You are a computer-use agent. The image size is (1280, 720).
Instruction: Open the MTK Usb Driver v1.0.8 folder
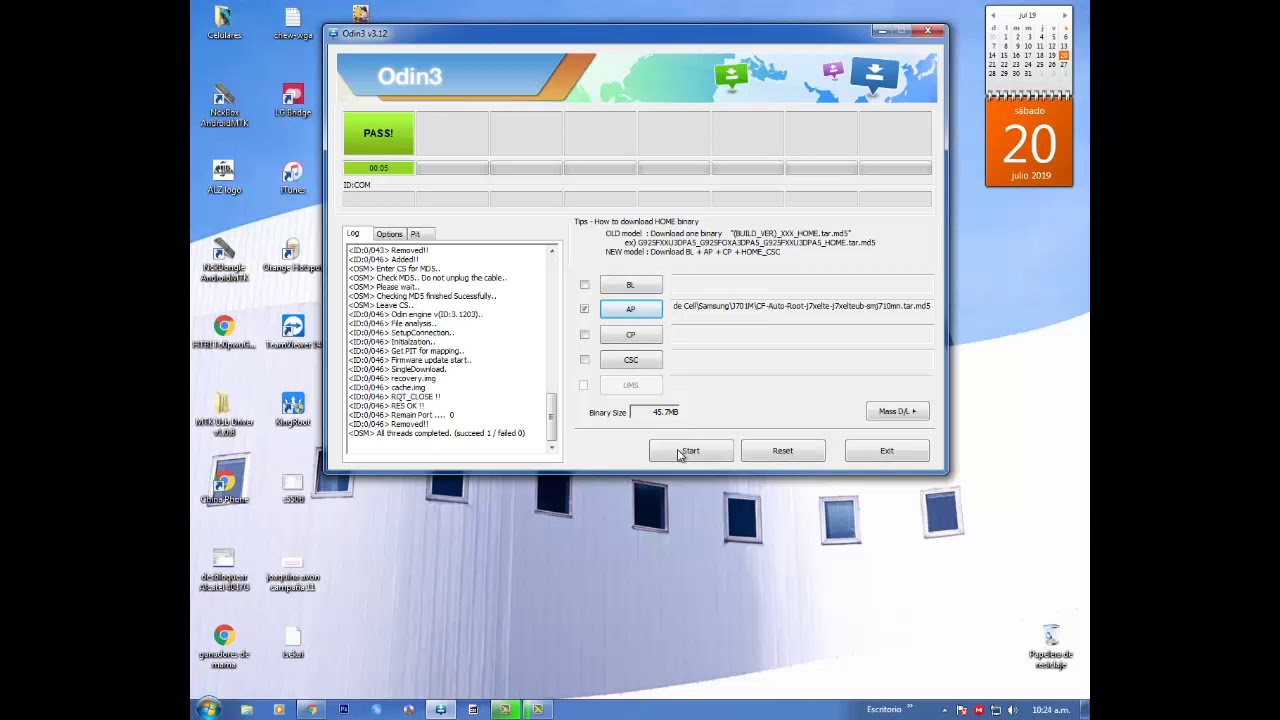pyautogui.click(x=223, y=414)
